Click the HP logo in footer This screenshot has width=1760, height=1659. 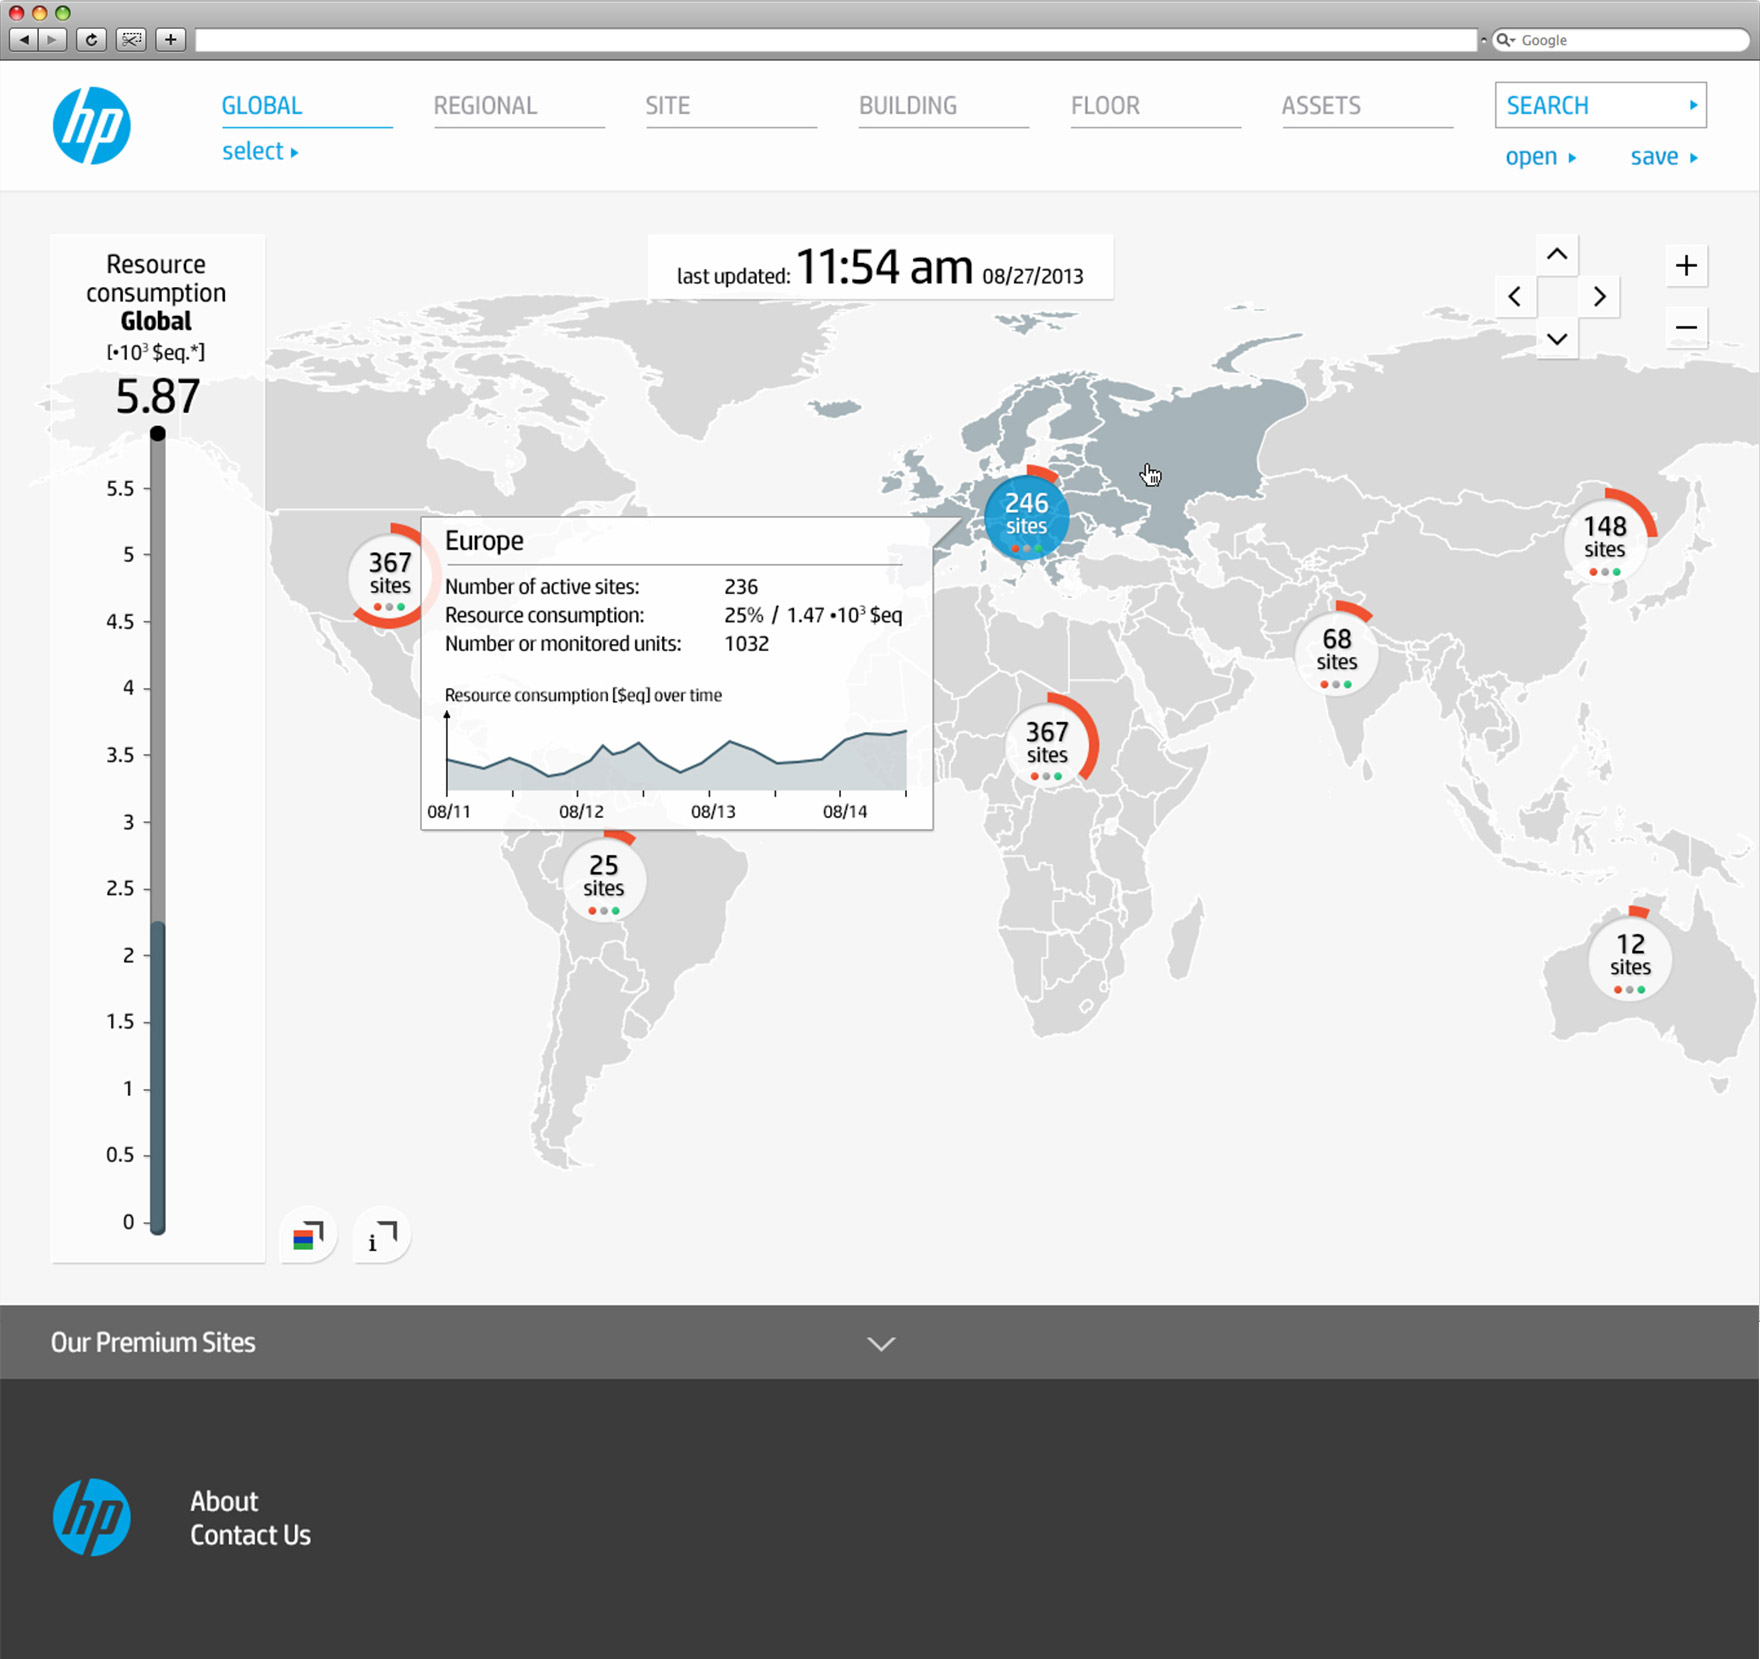click(92, 1517)
